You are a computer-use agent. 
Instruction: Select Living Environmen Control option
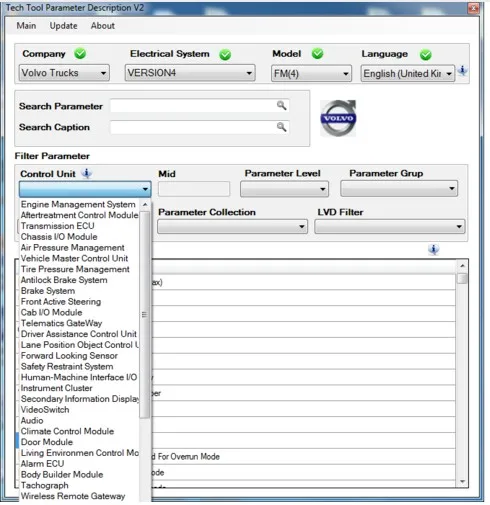coord(79,453)
